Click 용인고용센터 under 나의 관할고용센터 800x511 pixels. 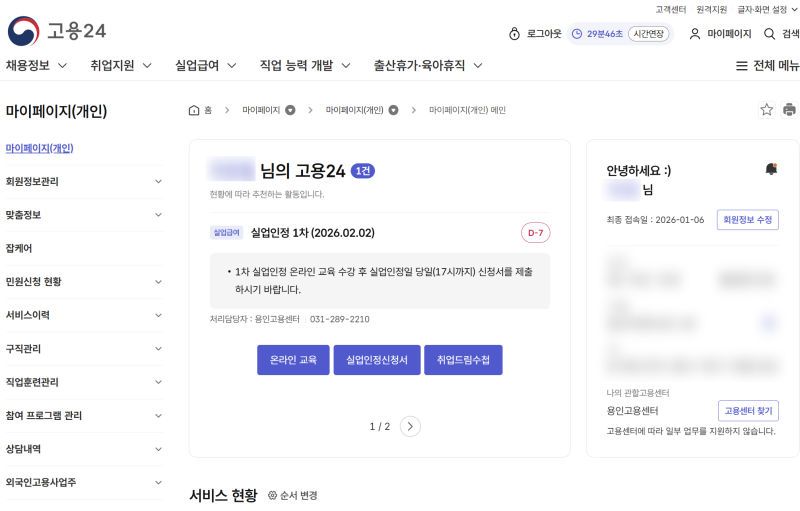click(x=632, y=411)
